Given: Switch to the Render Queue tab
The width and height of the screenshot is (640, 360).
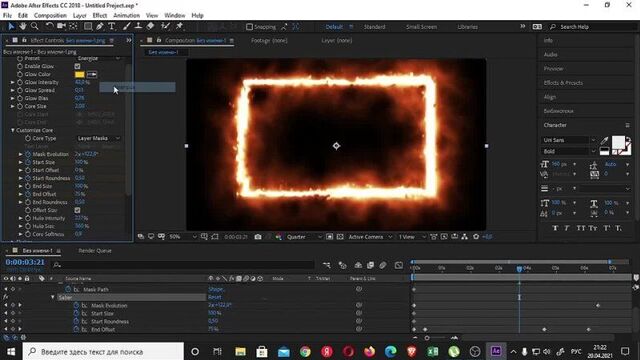Looking at the screenshot, I should 95,251.
